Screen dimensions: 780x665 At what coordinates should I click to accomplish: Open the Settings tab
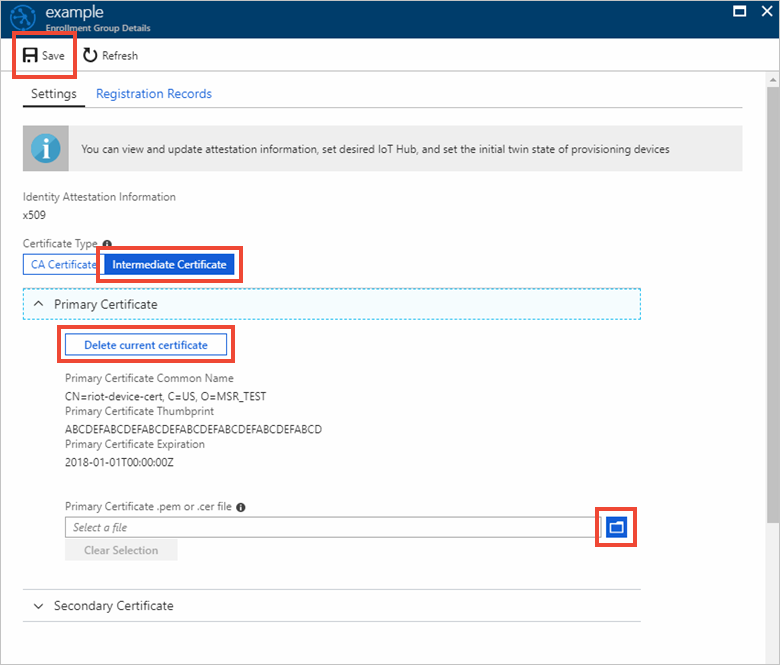[54, 94]
